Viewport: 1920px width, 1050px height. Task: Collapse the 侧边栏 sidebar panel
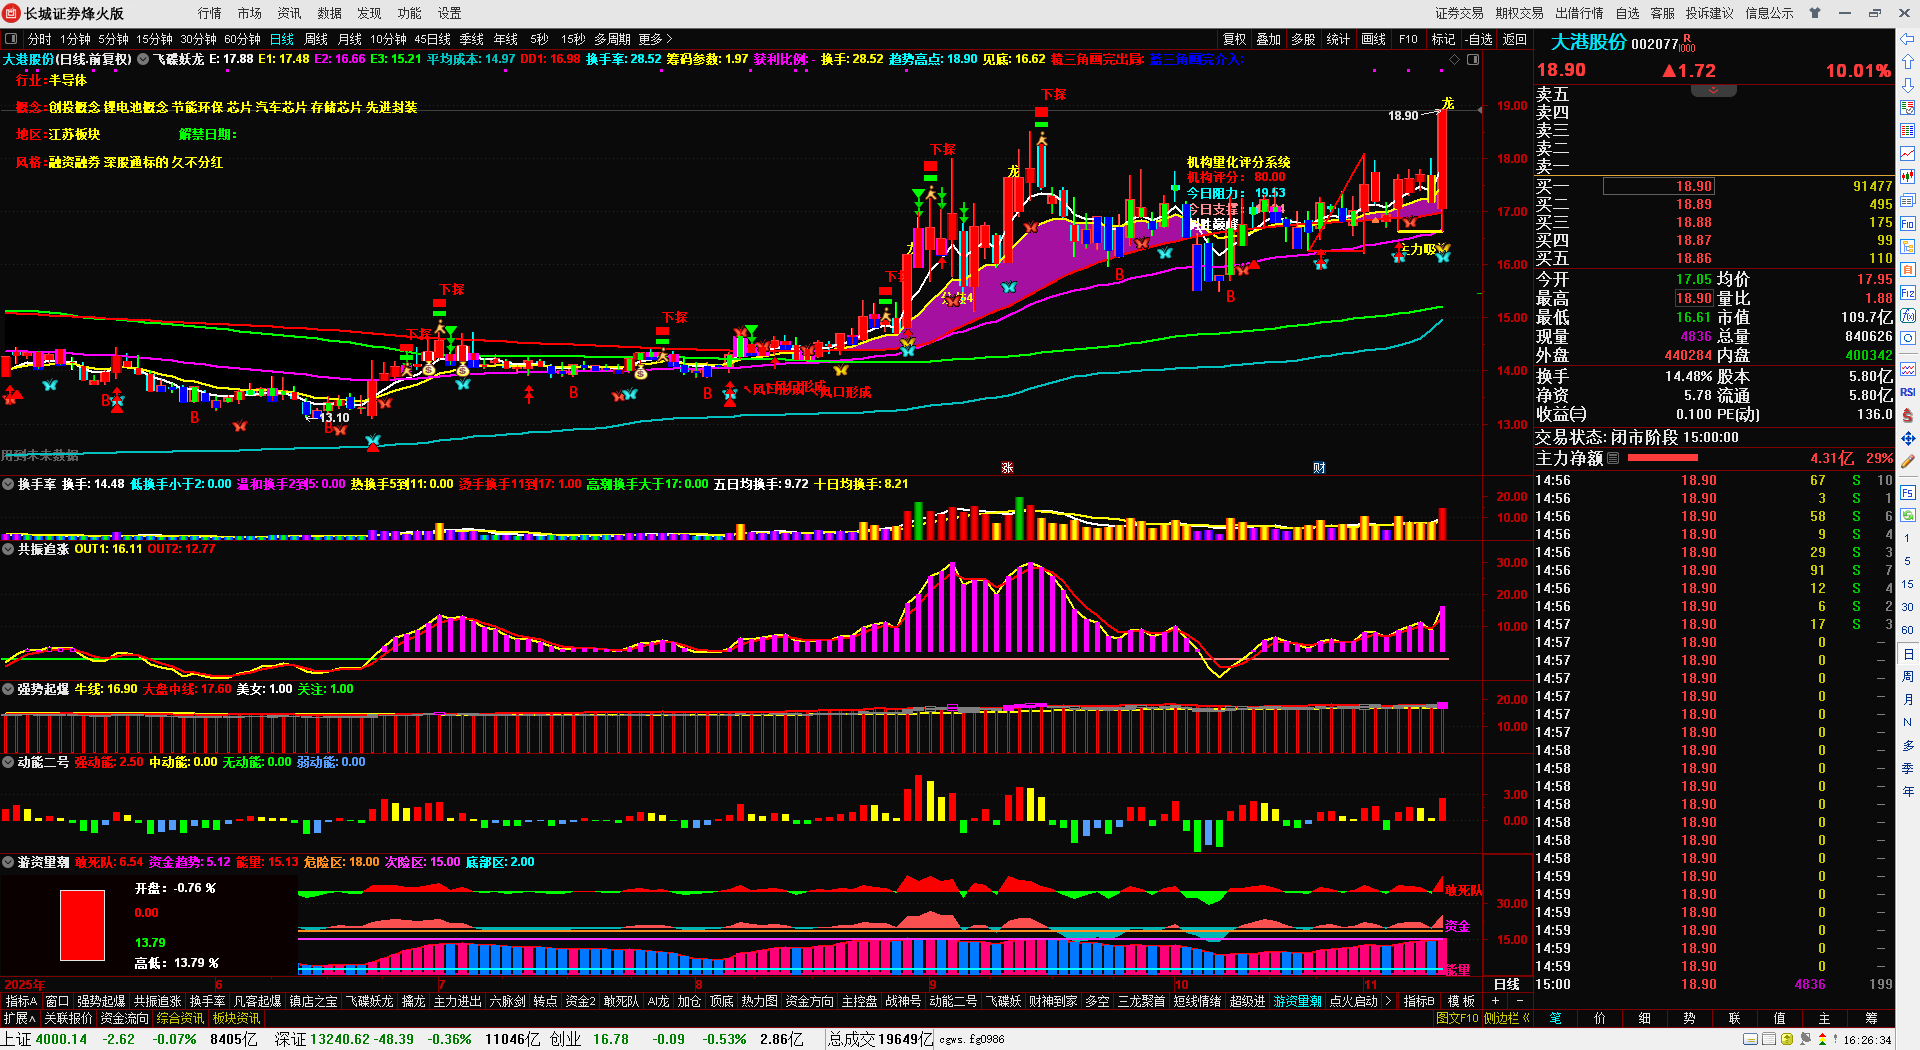[1507, 1018]
